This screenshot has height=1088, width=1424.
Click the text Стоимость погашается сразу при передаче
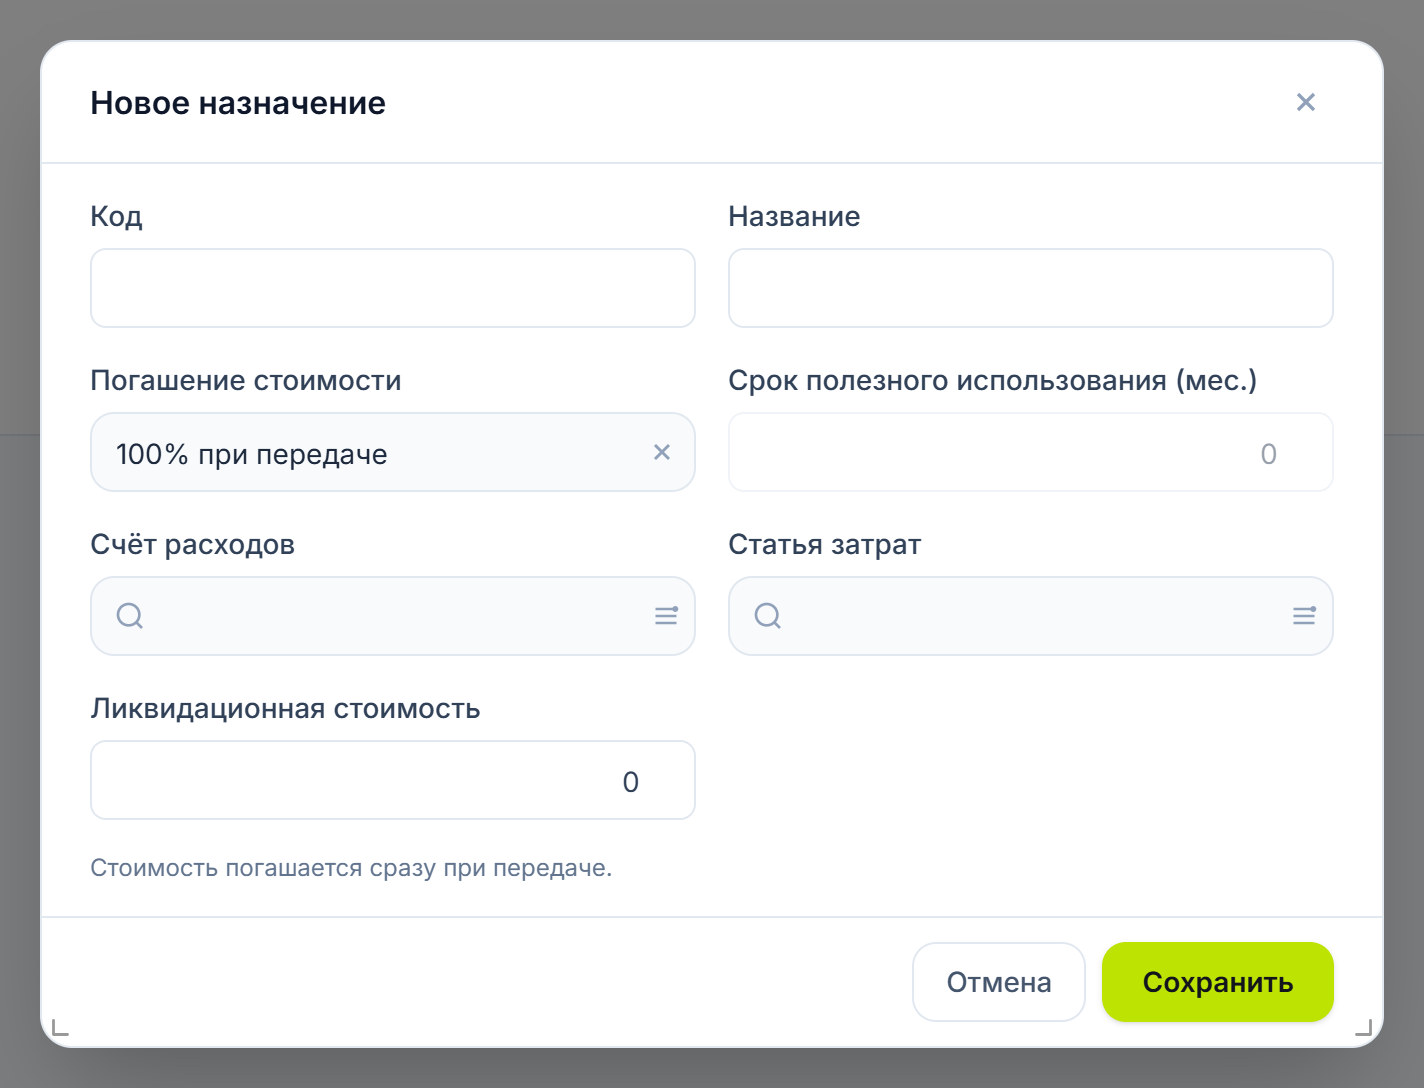click(351, 868)
